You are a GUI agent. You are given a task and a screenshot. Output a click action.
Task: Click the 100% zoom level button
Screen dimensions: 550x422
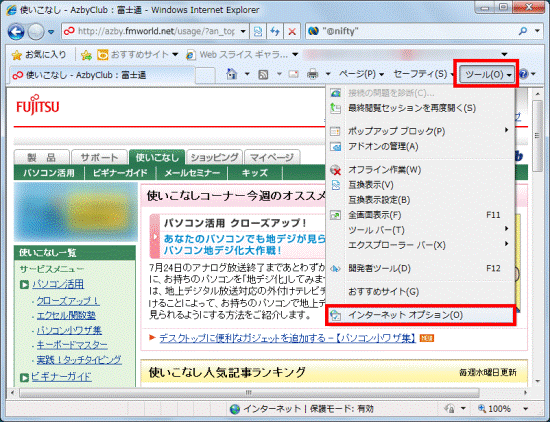[x=495, y=408]
